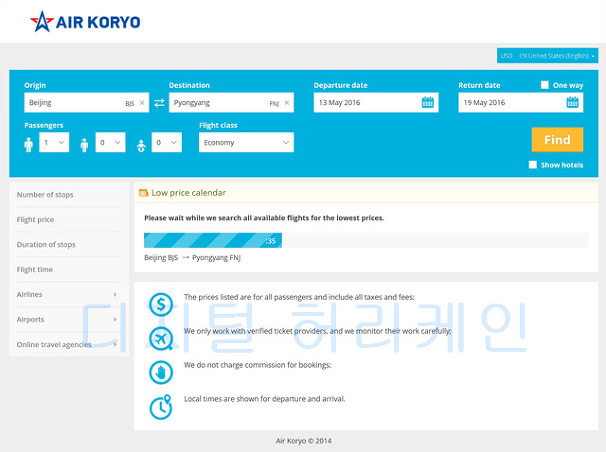
Task: Click the Destination field showing Pyongyang
Action: point(231,102)
